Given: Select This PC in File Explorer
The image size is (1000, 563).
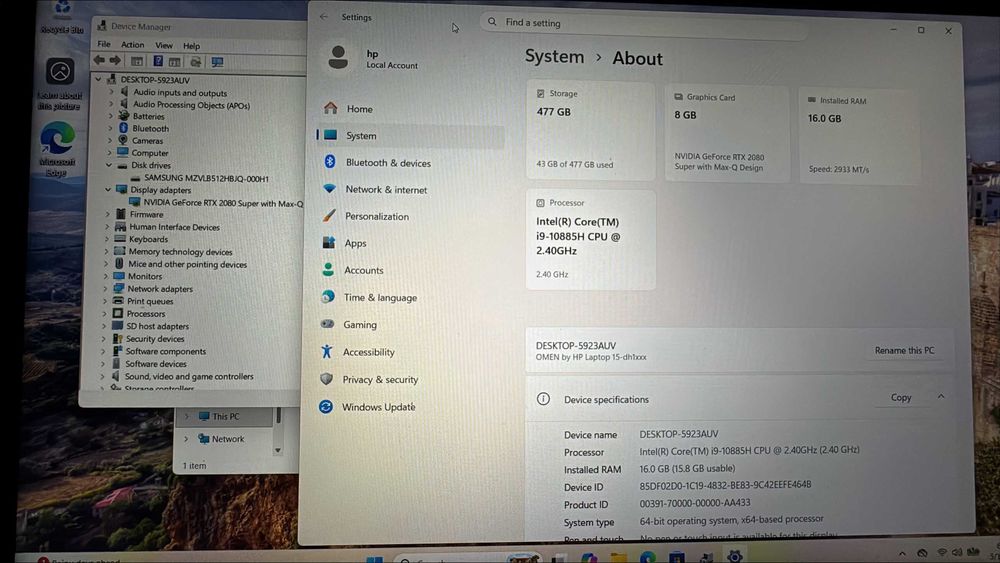Looking at the screenshot, I should (226, 416).
